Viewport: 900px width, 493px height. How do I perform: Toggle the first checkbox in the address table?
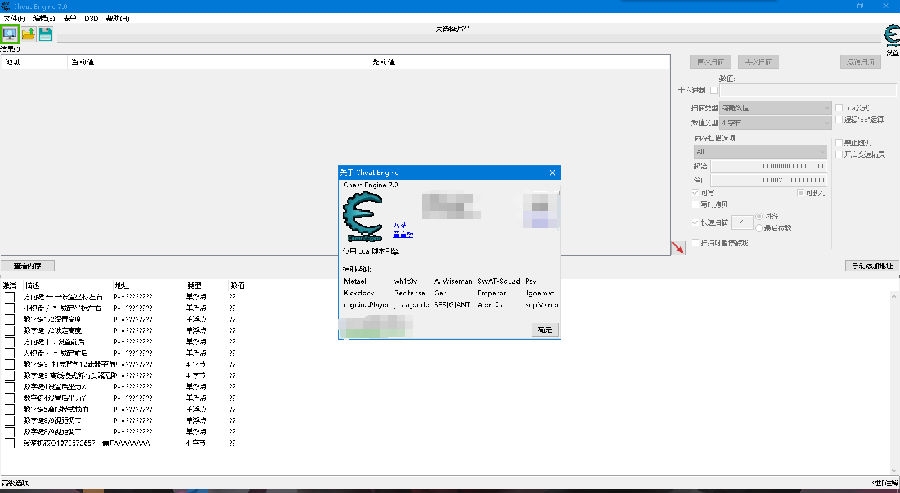(x=9, y=297)
